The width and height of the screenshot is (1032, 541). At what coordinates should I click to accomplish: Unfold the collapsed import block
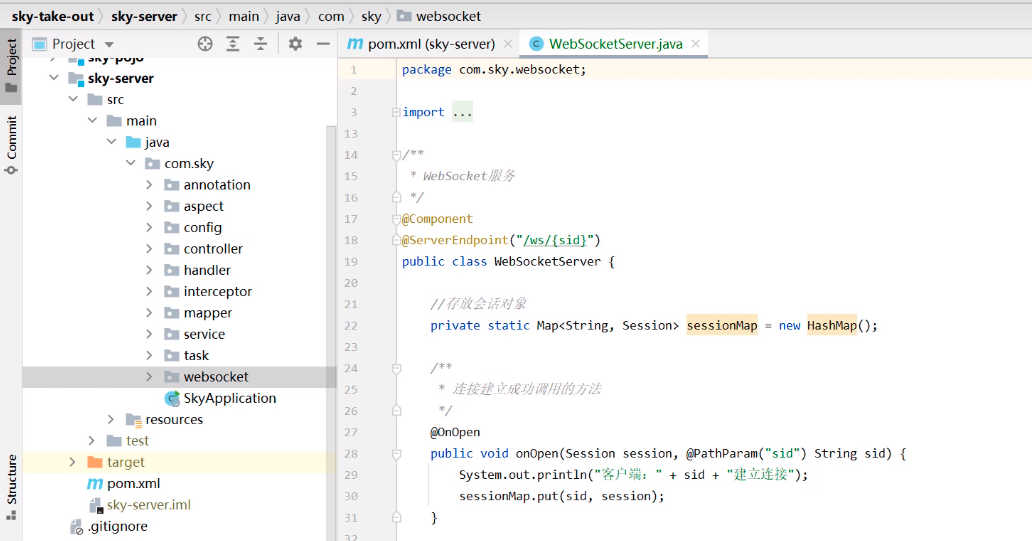tap(397, 112)
